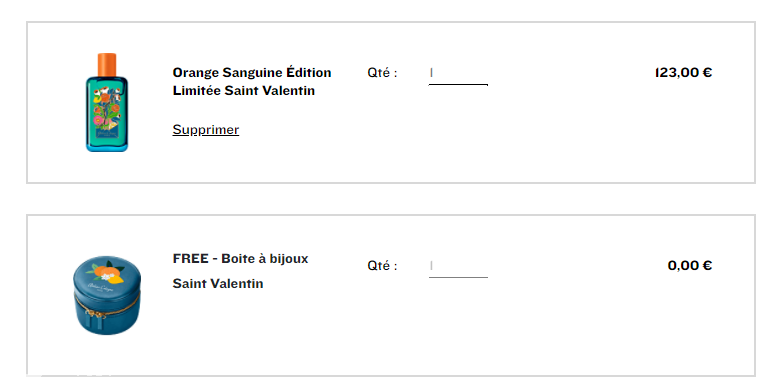This screenshot has height=390, width=780.
Task: Click the orange cap of the perfume bottle
Action: coord(106,65)
